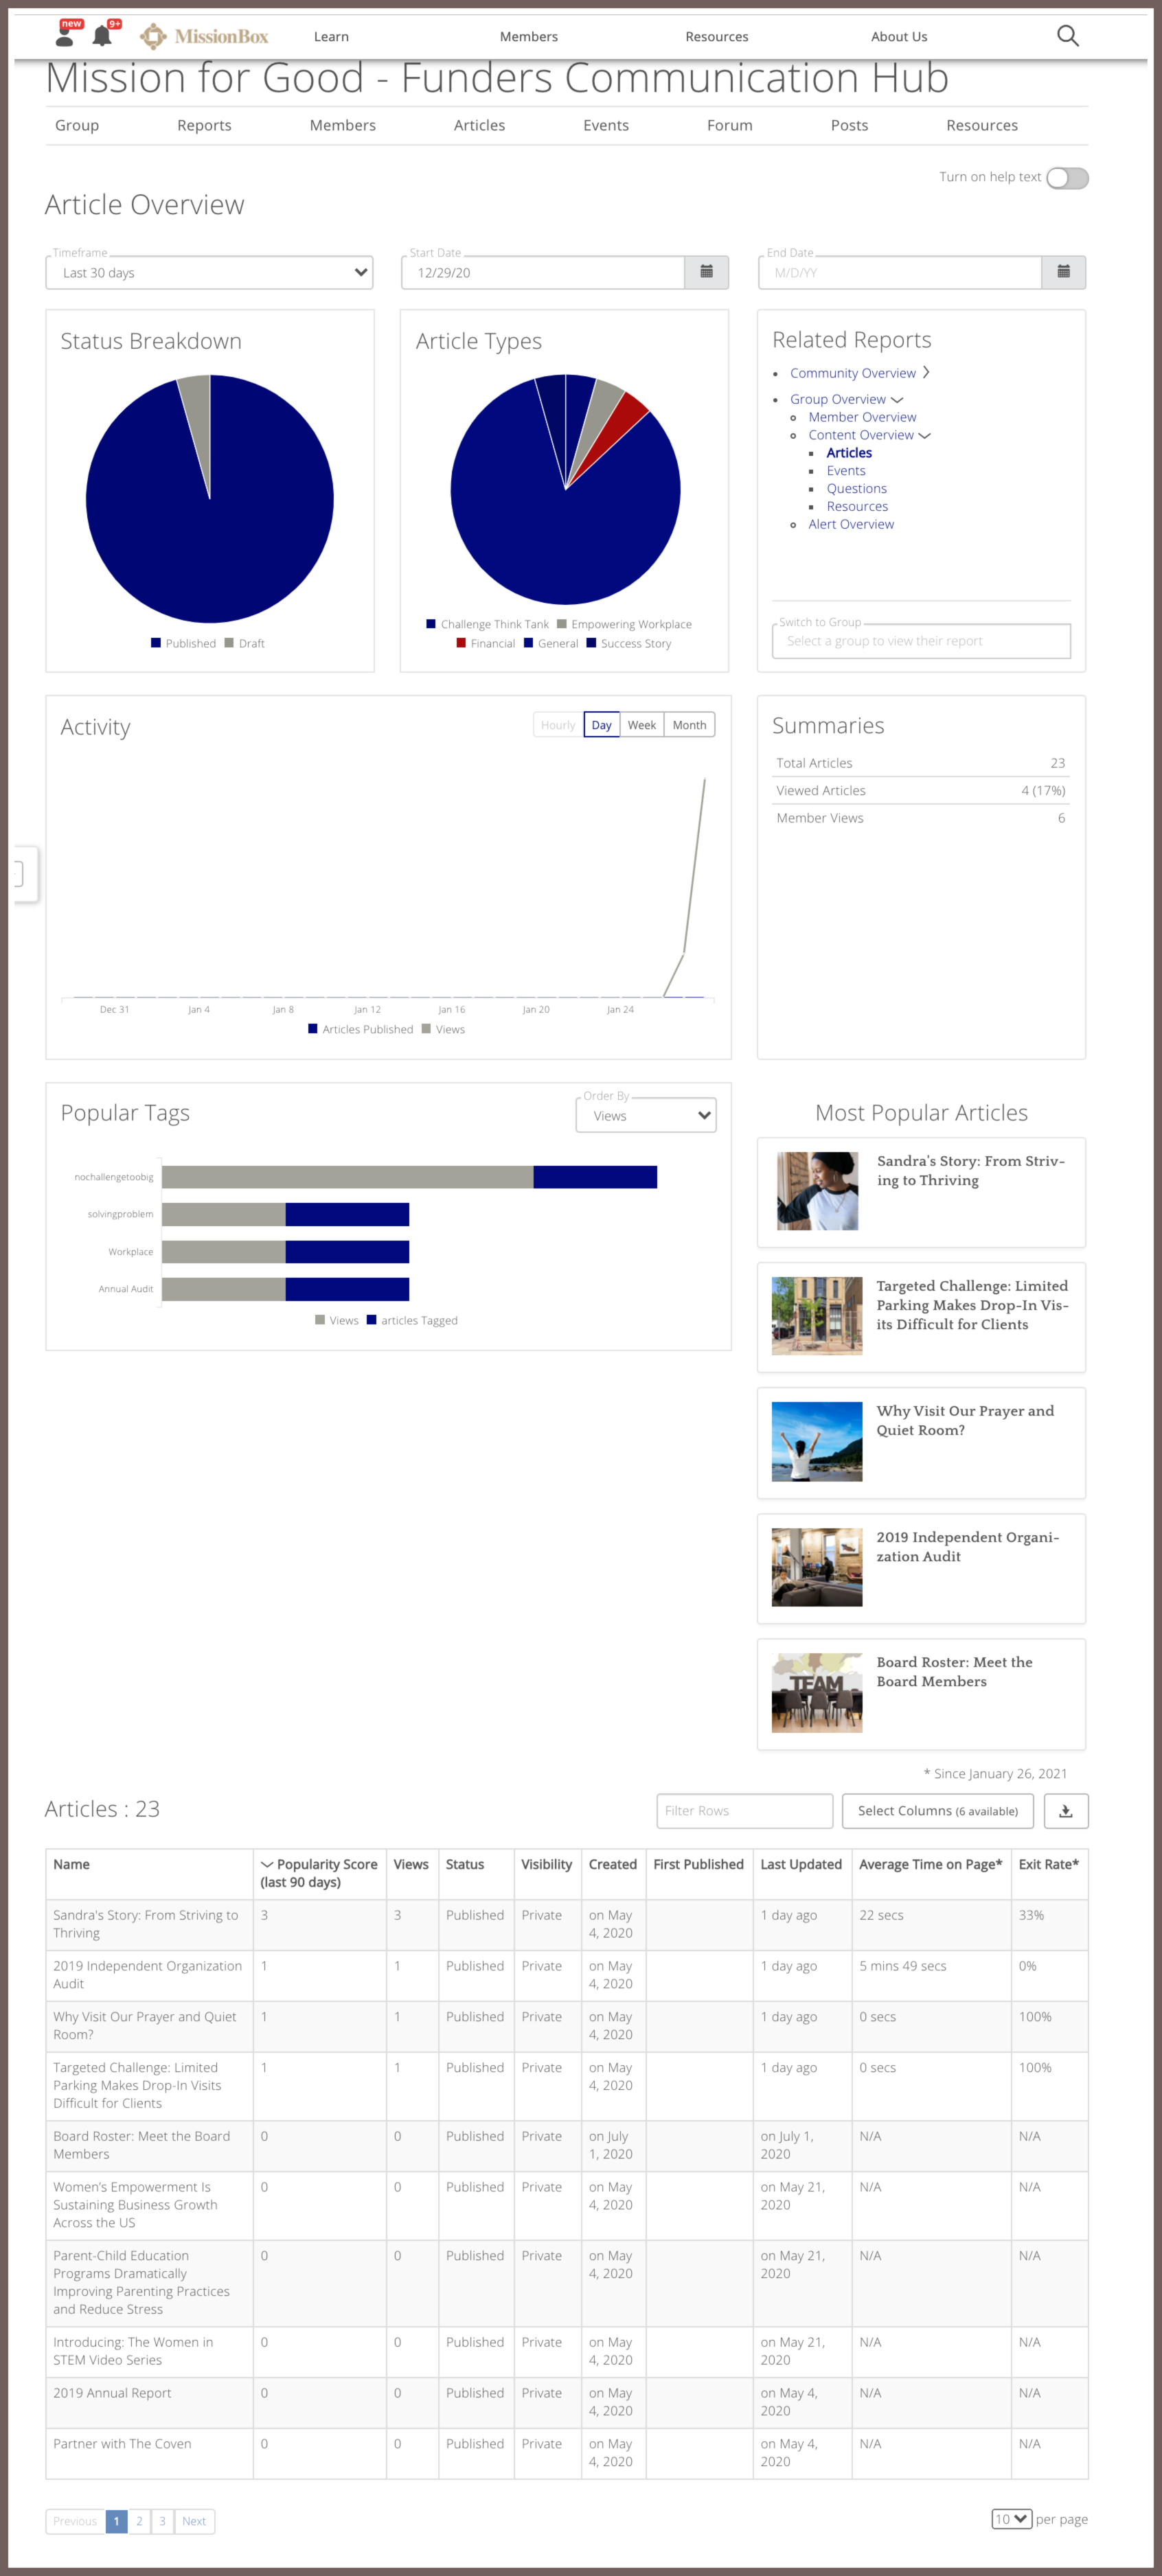
Task: Open the search magnifier icon
Action: tap(1067, 36)
